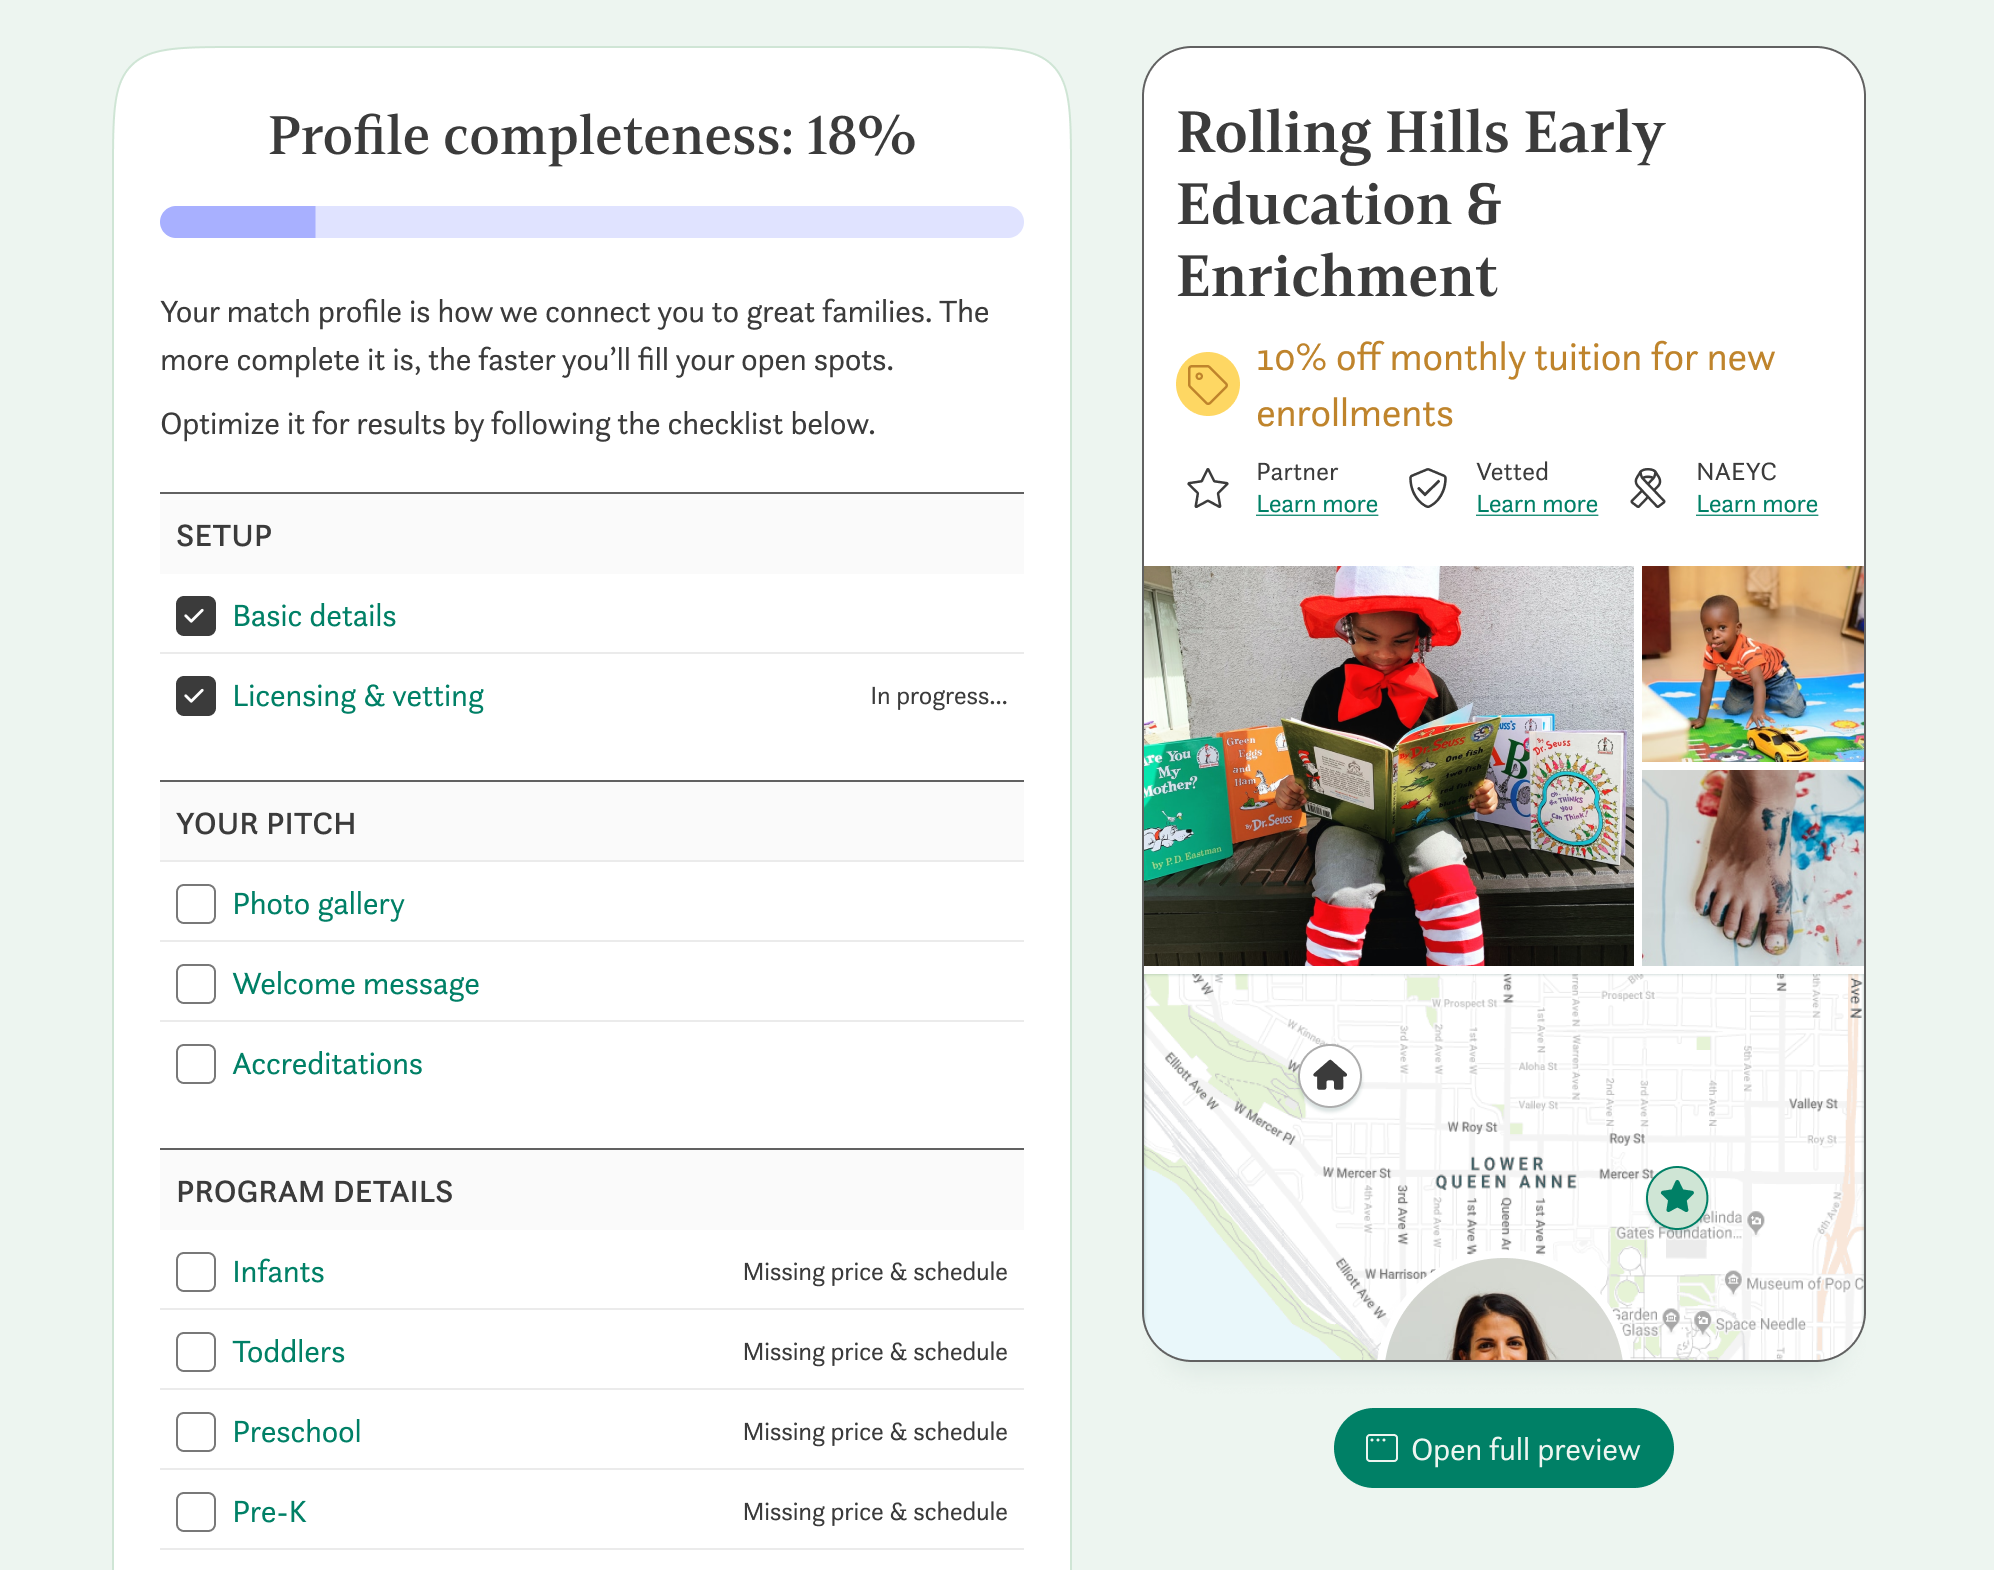Screen dimensions: 1994x1570
Task: Uncheck the Basic details checkbox
Action: (x=196, y=616)
